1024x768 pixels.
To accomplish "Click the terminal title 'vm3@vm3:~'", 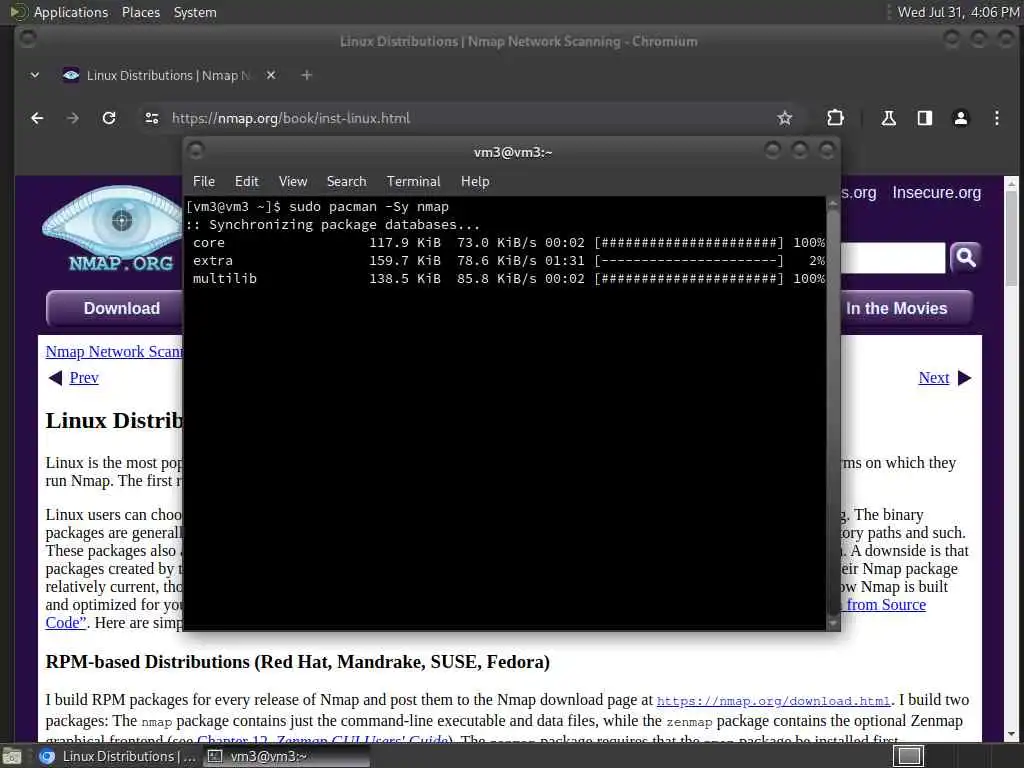I will click(x=513, y=152).
